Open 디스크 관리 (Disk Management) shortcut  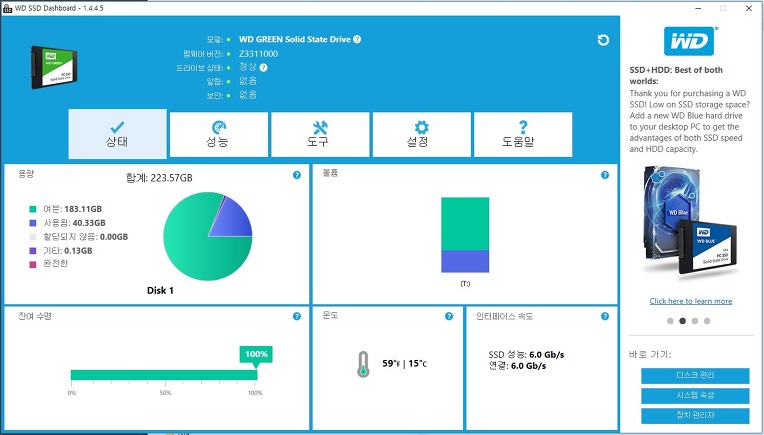coord(695,376)
